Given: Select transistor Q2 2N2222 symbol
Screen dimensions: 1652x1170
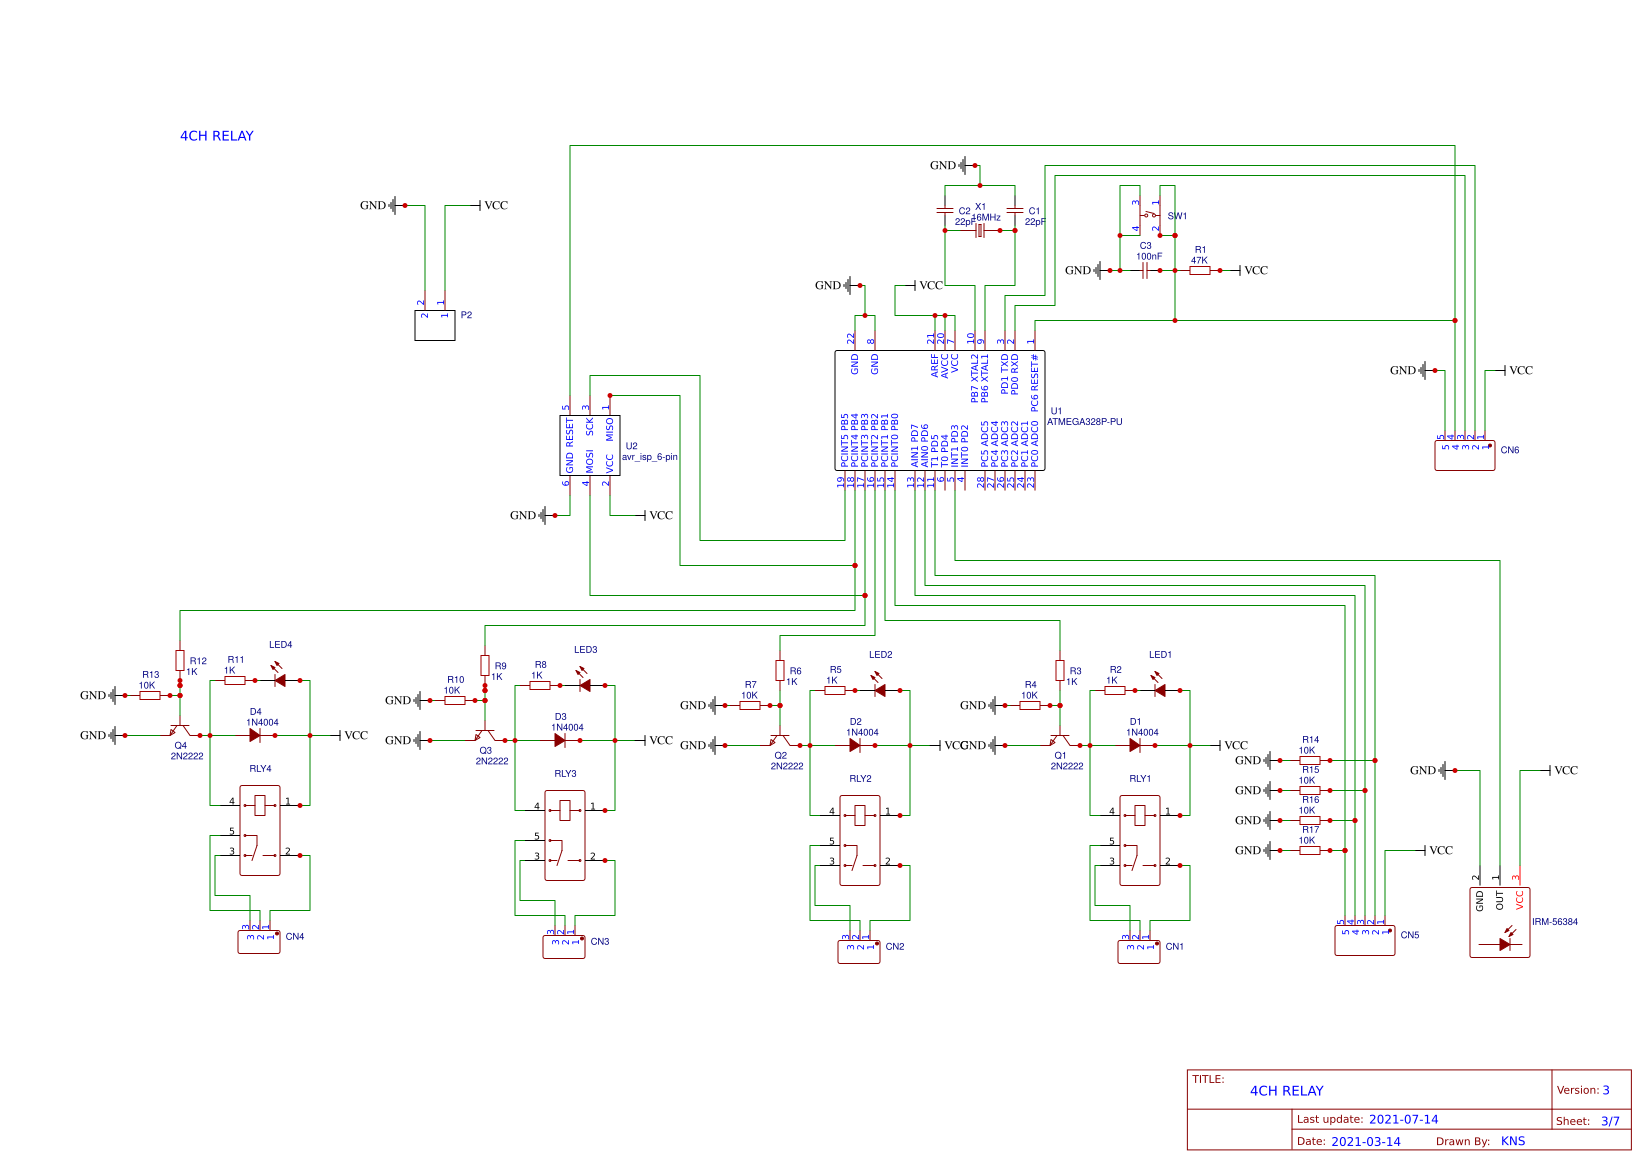Looking at the screenshot, I should pos(780,740).
